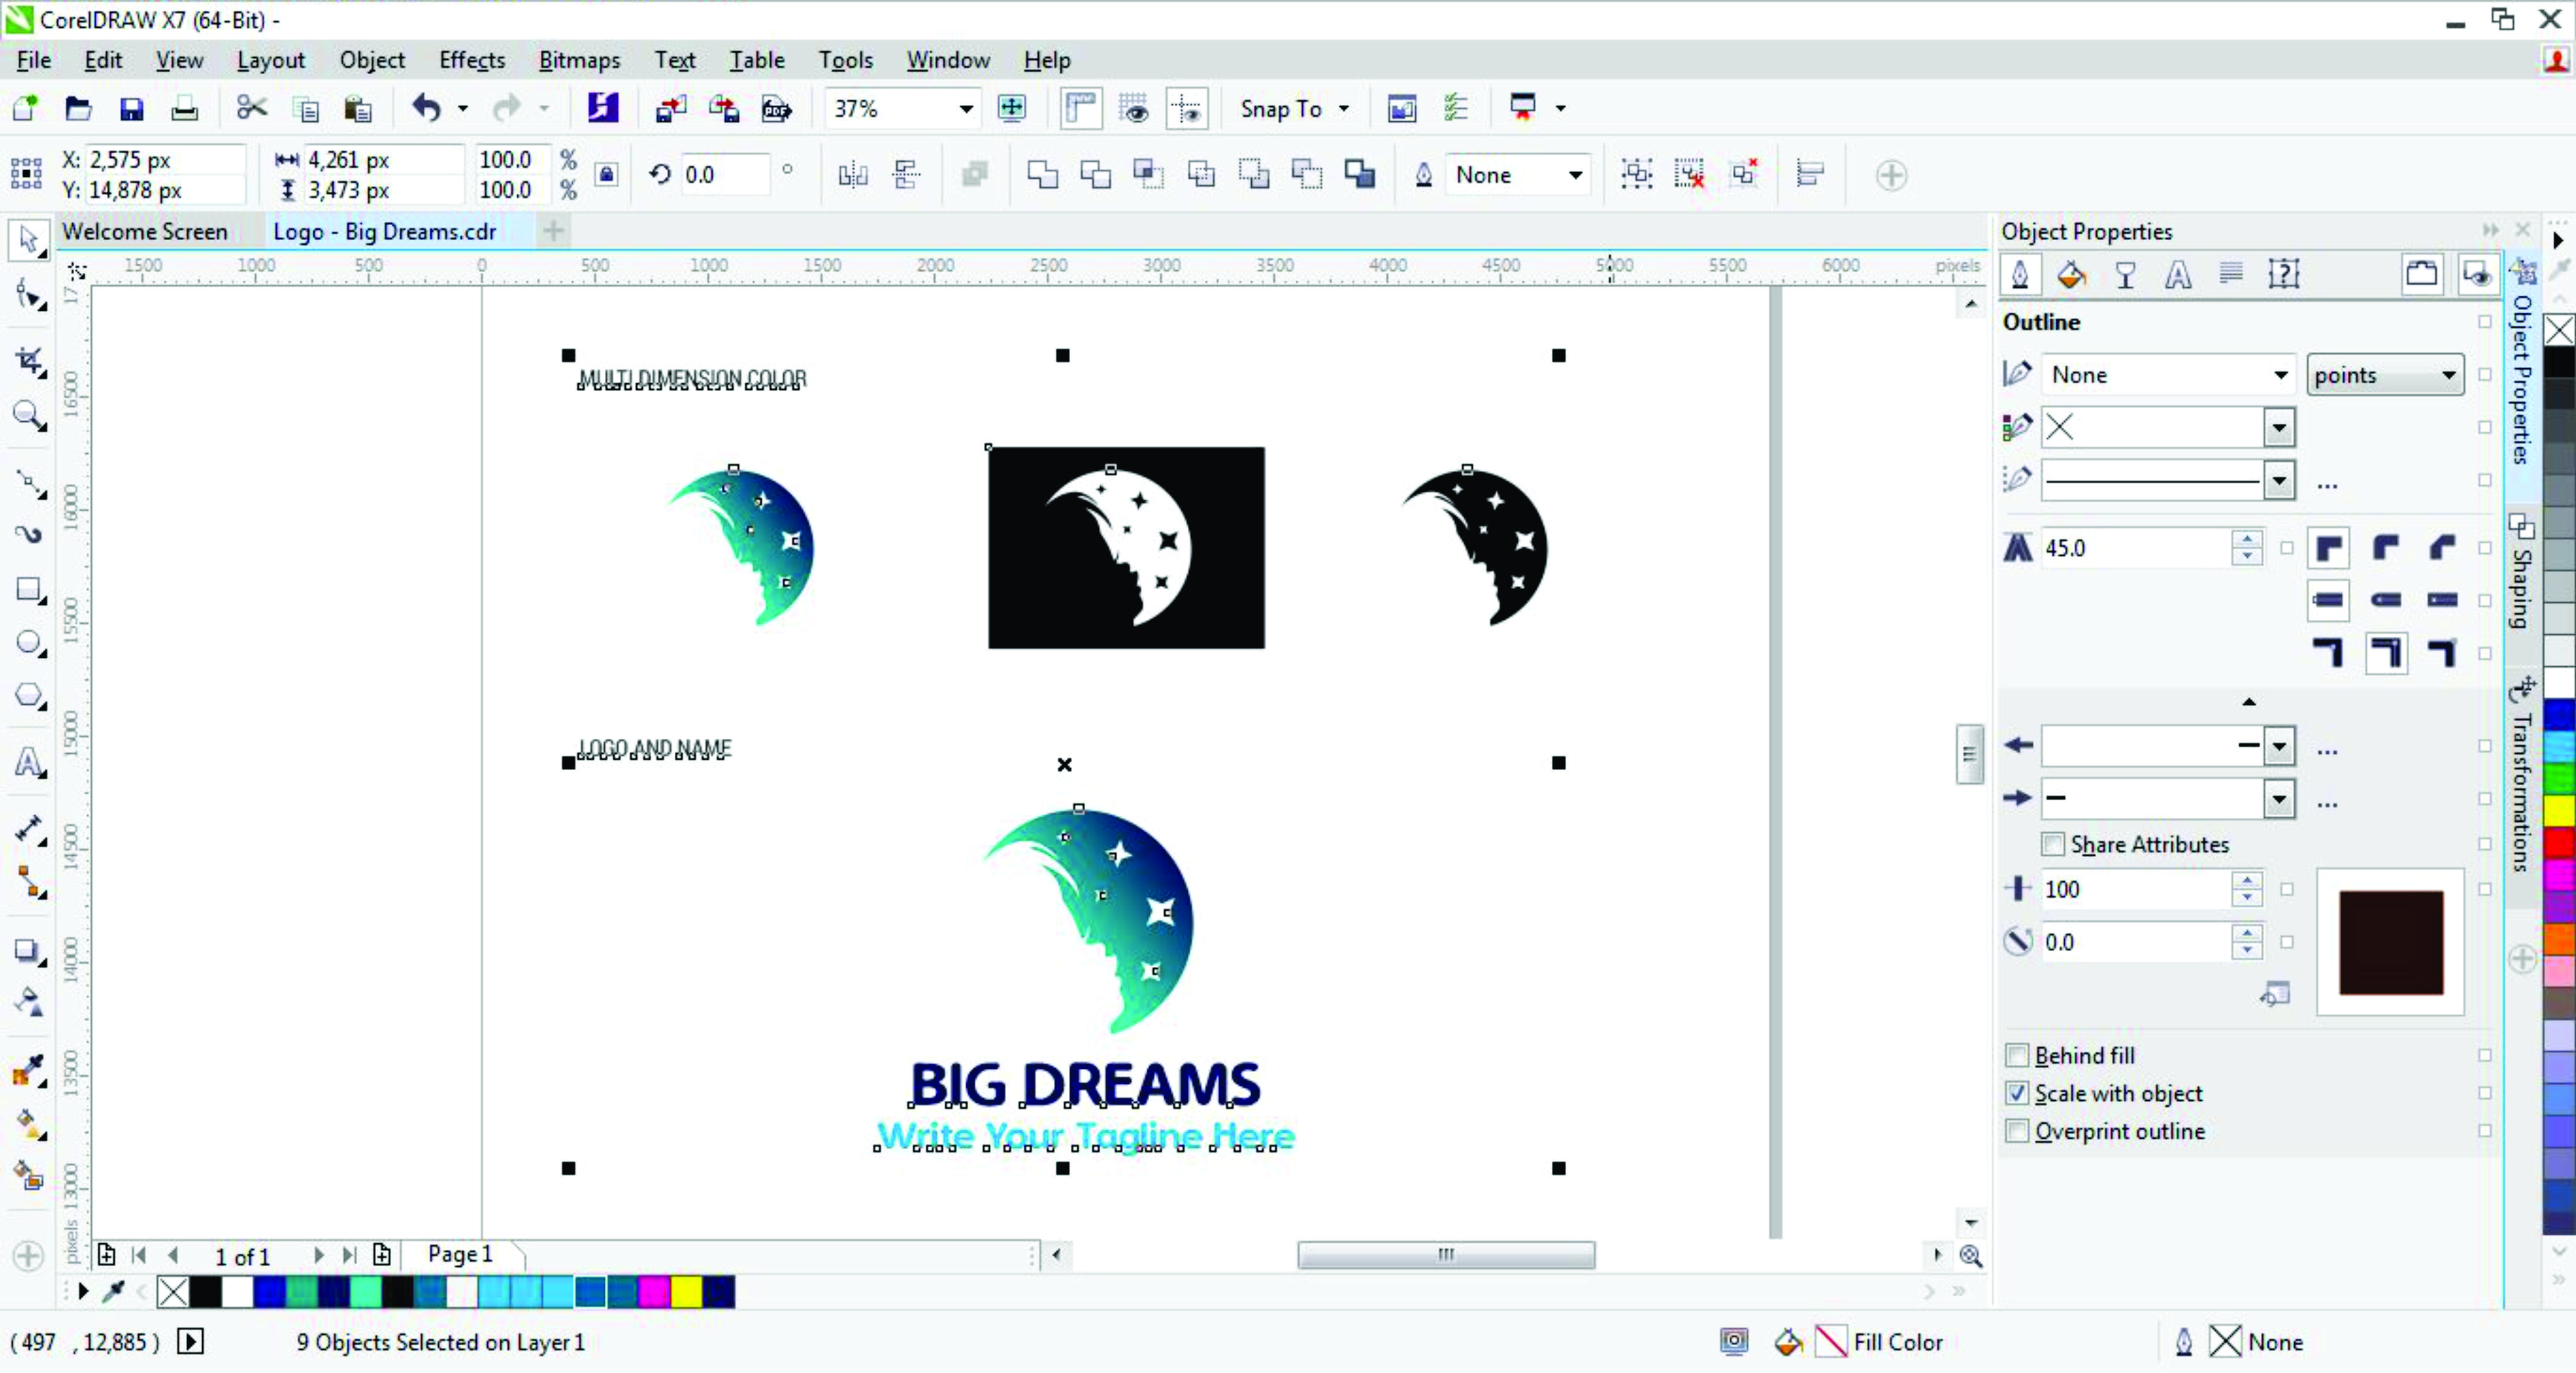Switch to the Welcome Screen tab

pyautogui.click(x=145, y=232)
